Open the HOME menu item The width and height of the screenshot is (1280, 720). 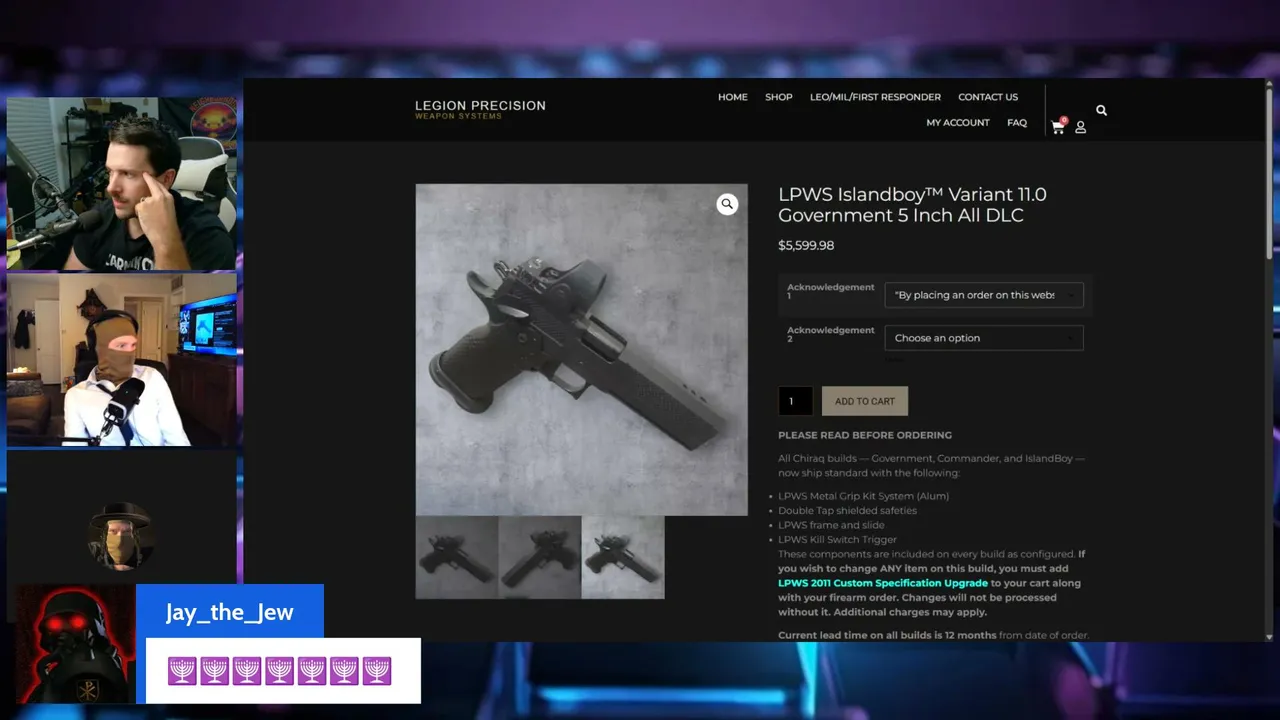coord(733,97)
